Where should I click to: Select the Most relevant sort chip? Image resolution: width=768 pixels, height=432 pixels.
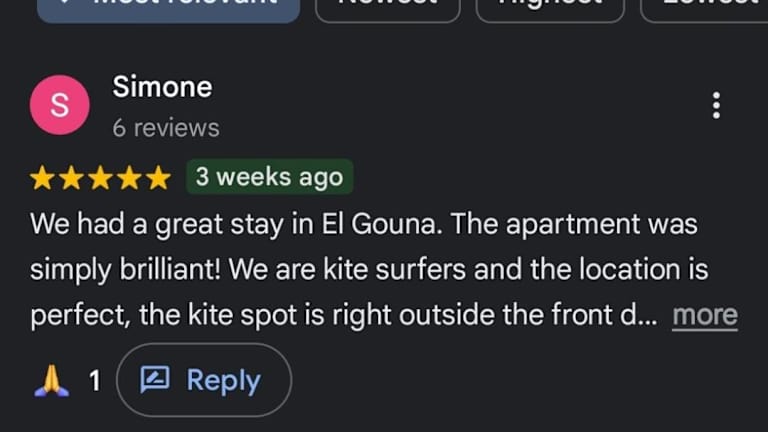coord(168,6)
